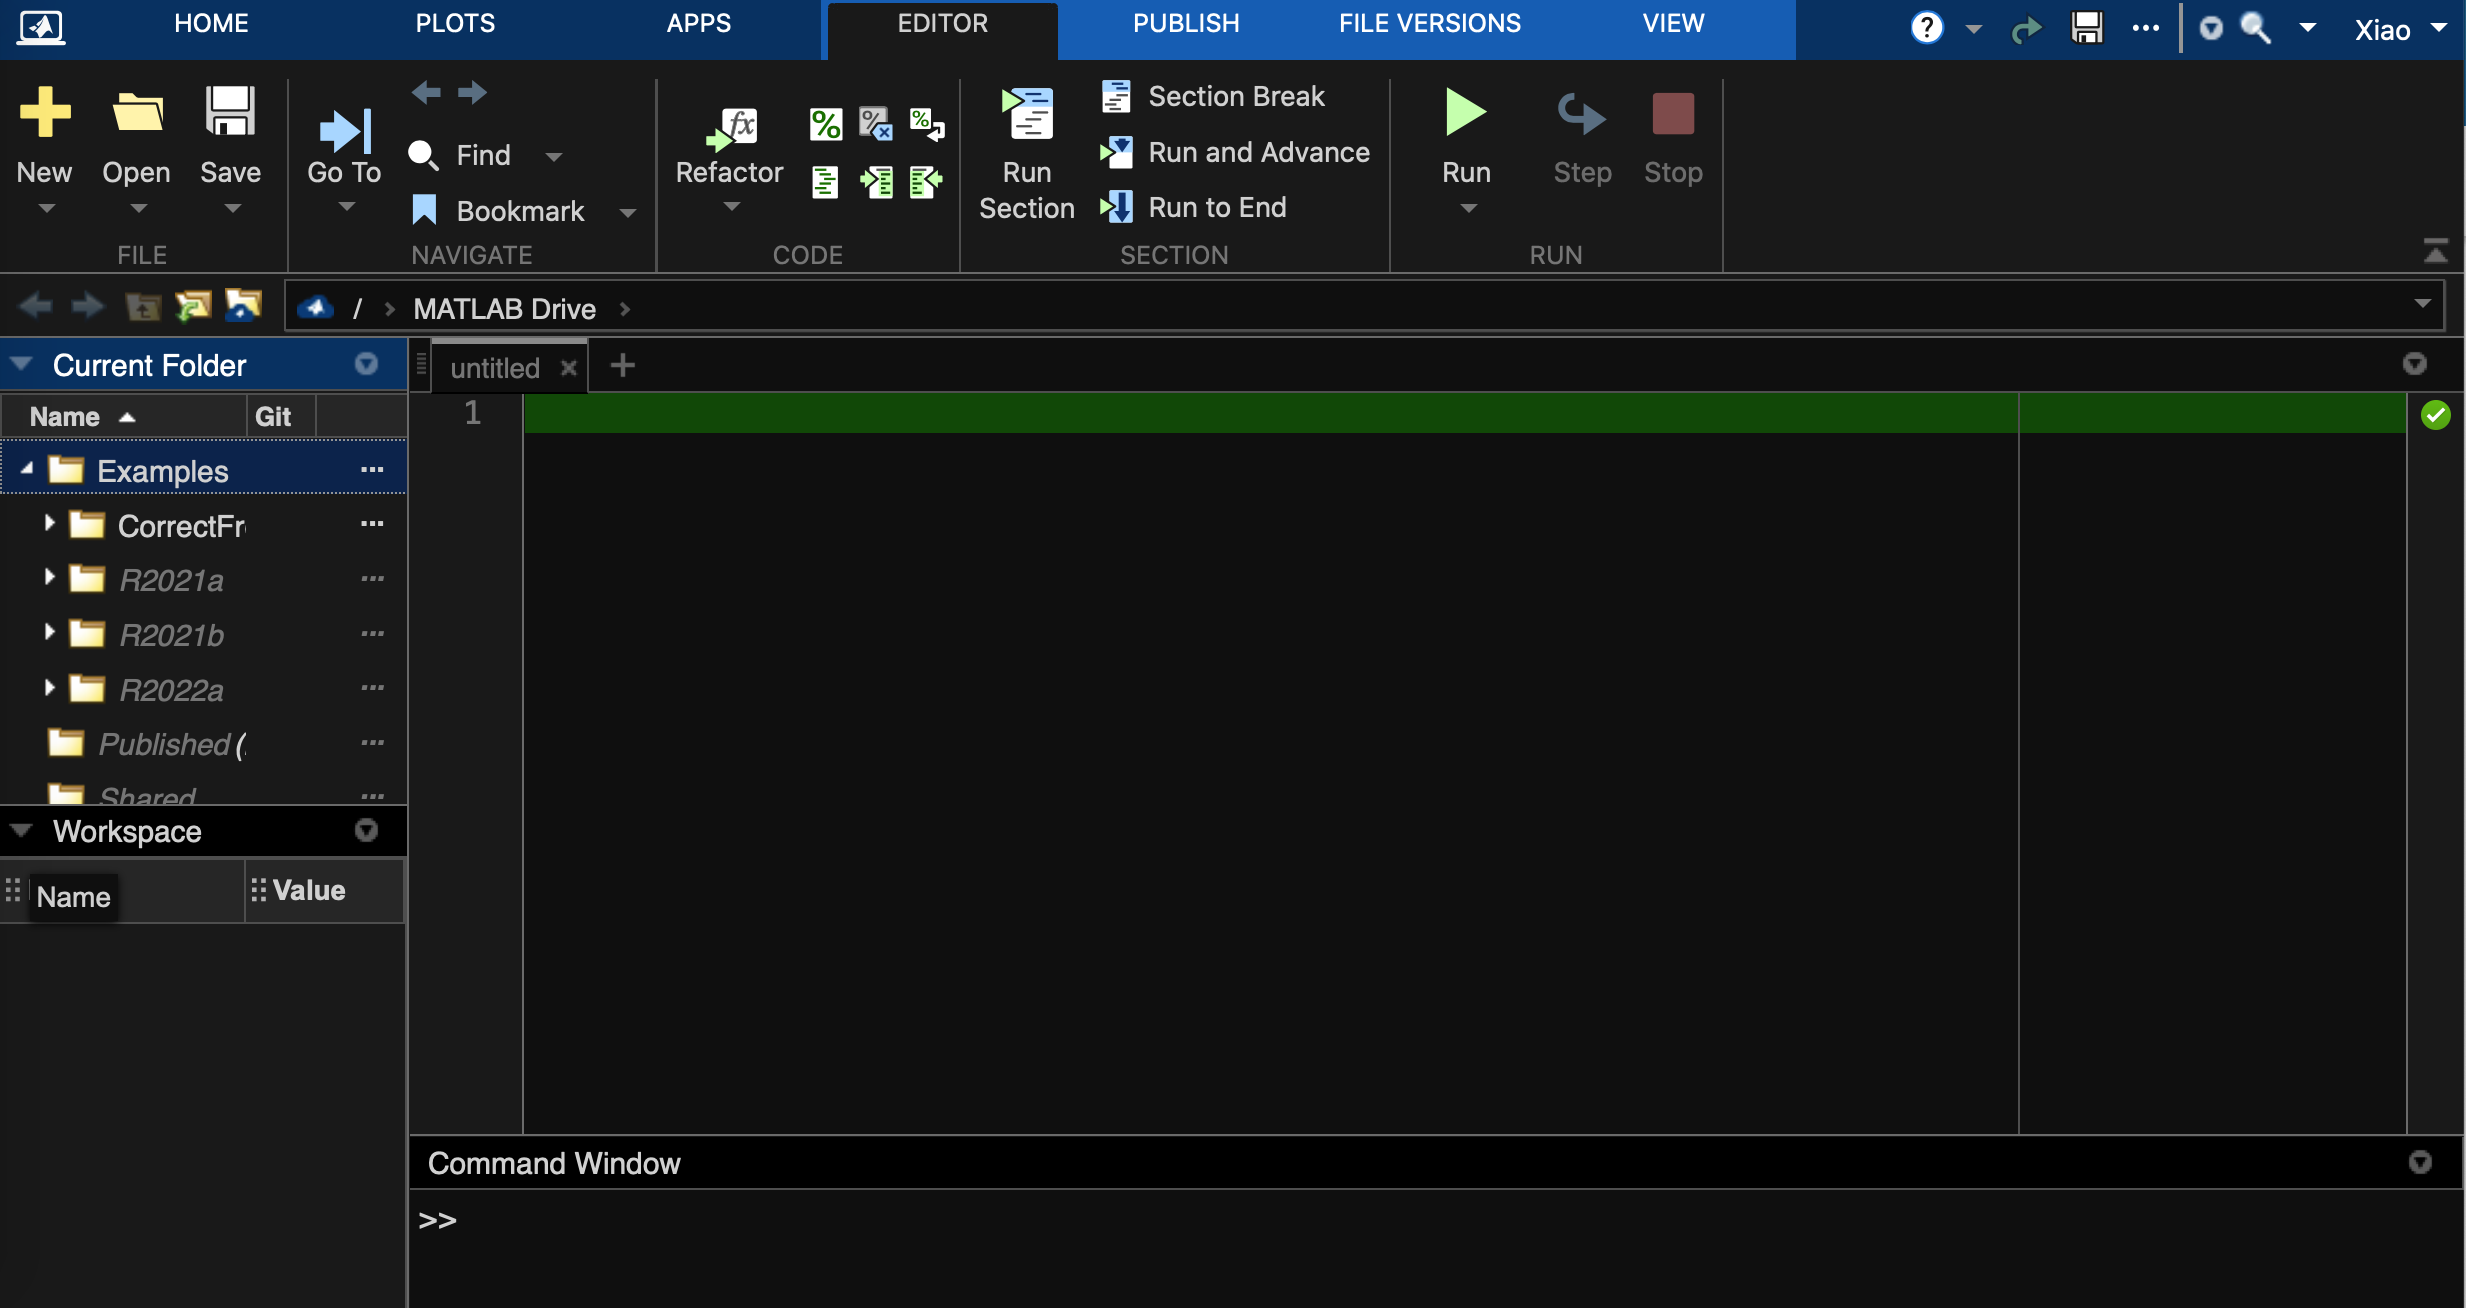Click the Increase indent icon
The width and height of the screenshot is (2466, 1308).
click(877, 182)
